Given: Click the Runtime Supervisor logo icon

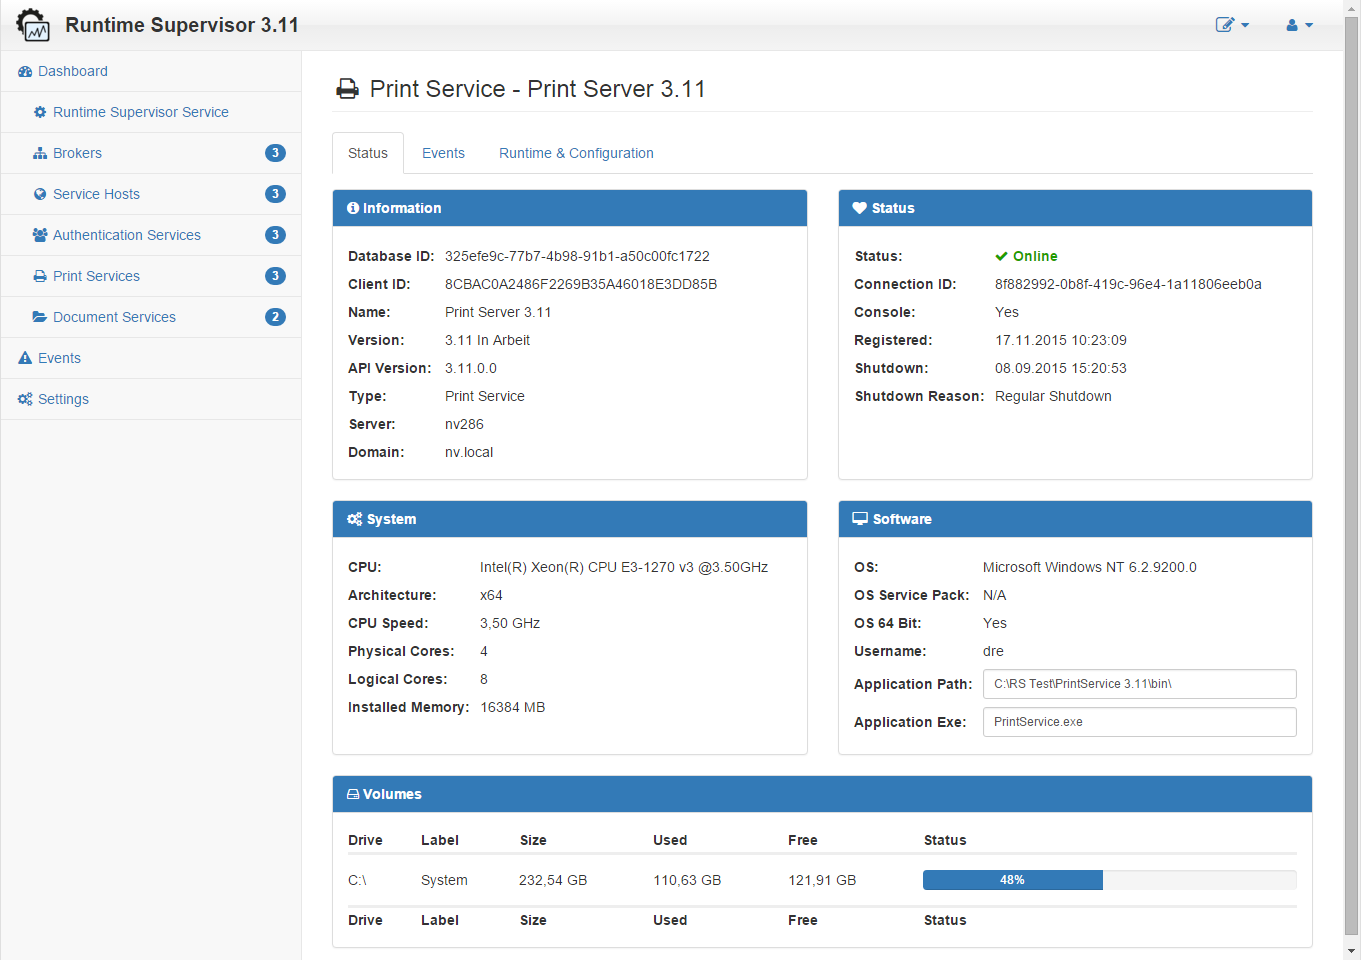Looking at the screenshot, I should (33, 25).
